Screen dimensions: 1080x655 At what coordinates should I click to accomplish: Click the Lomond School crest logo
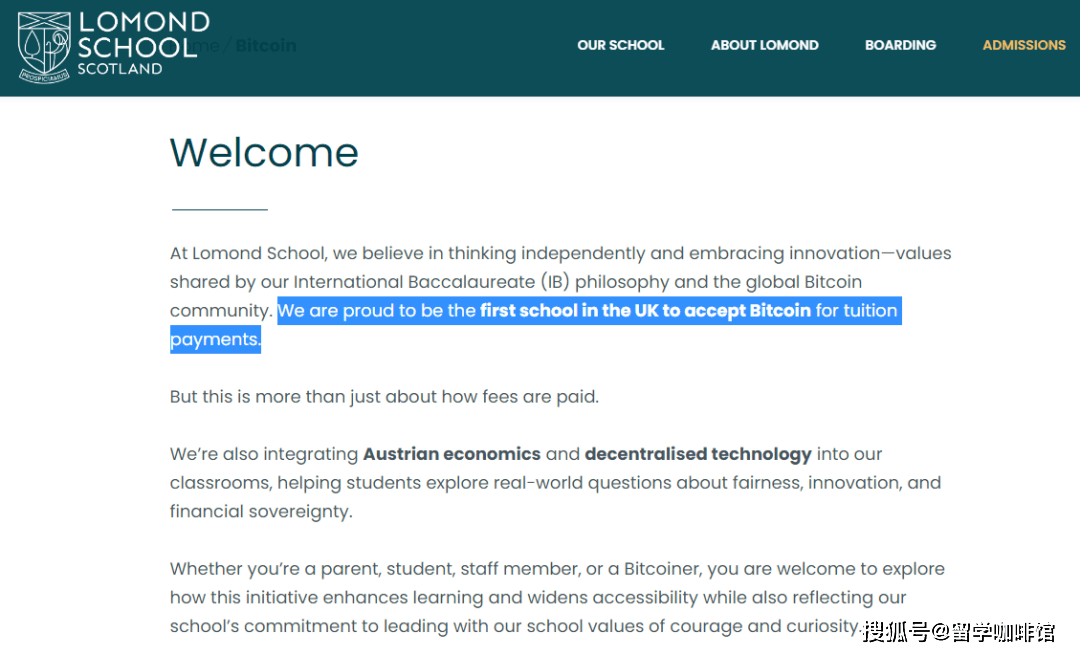click(44, 48)
